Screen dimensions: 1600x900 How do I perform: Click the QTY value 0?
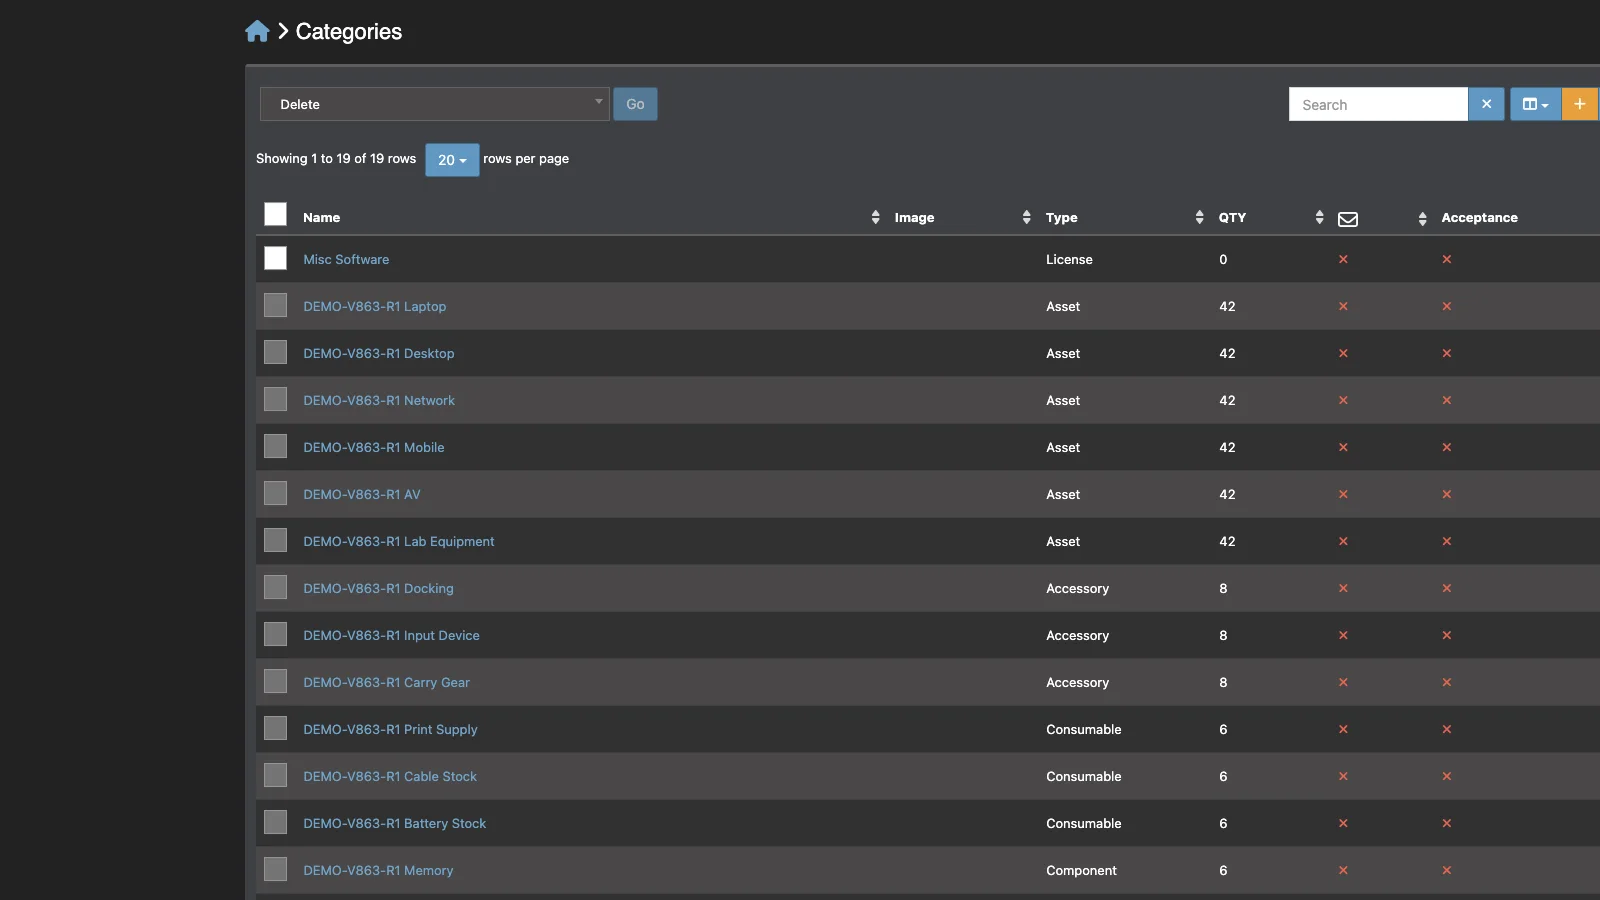[1223, 259]
